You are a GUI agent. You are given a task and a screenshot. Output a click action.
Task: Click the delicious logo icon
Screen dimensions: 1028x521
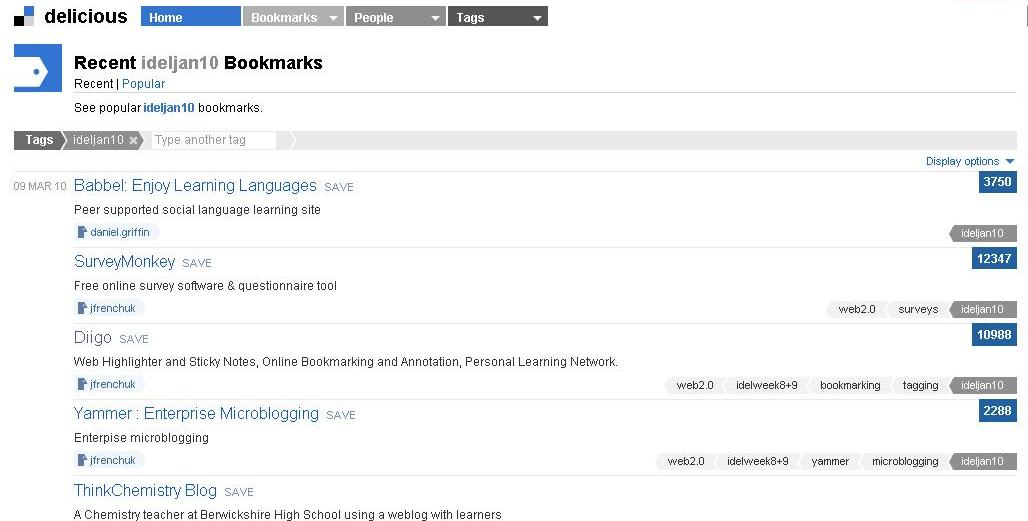click(x=24, y=17)
